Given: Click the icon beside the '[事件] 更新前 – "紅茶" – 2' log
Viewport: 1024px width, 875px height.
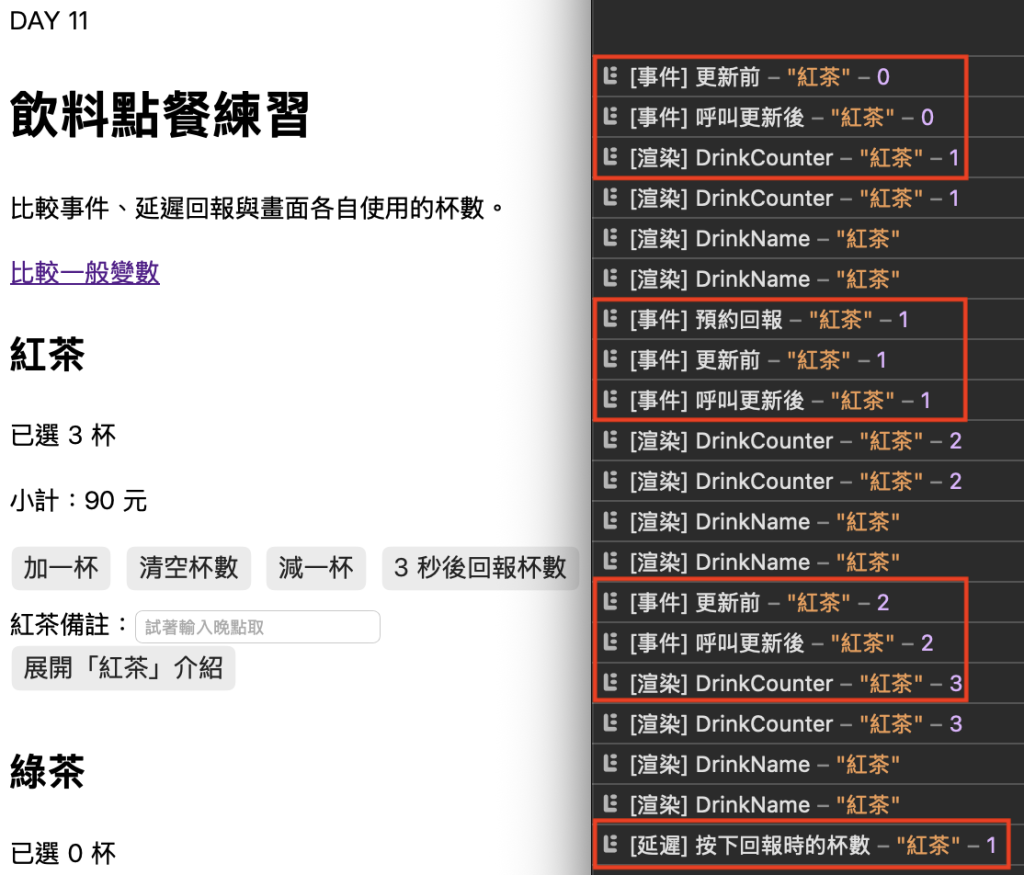Looking at the screenshot, I should (x=611, y=602).
